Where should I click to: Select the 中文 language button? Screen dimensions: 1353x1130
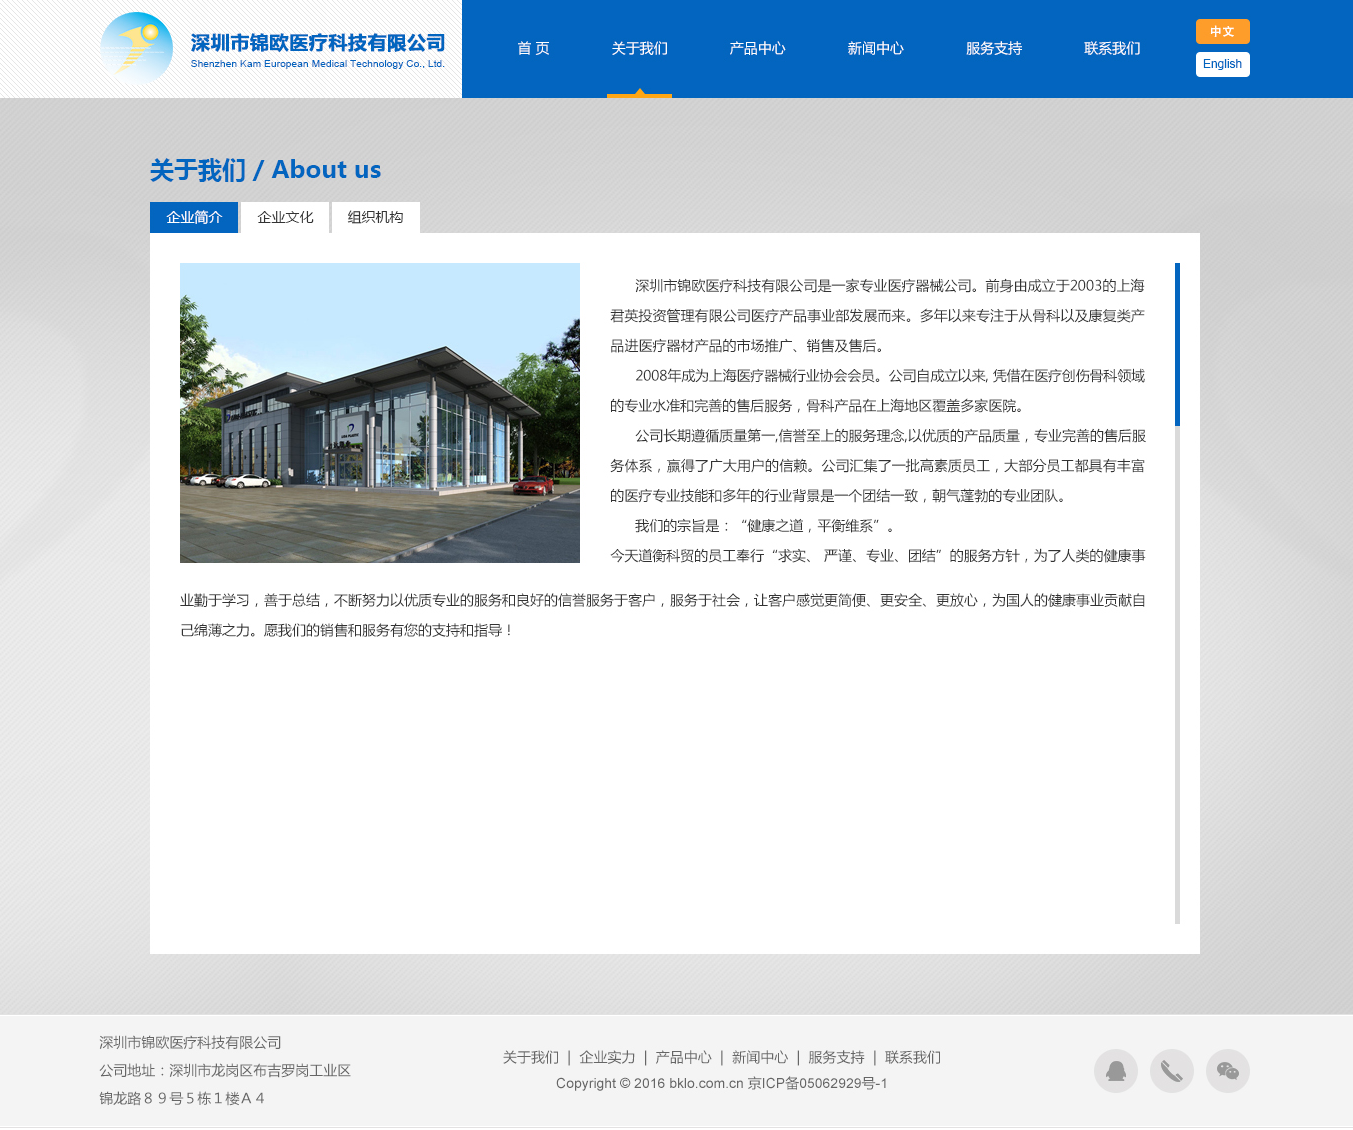coord(1222,31)
